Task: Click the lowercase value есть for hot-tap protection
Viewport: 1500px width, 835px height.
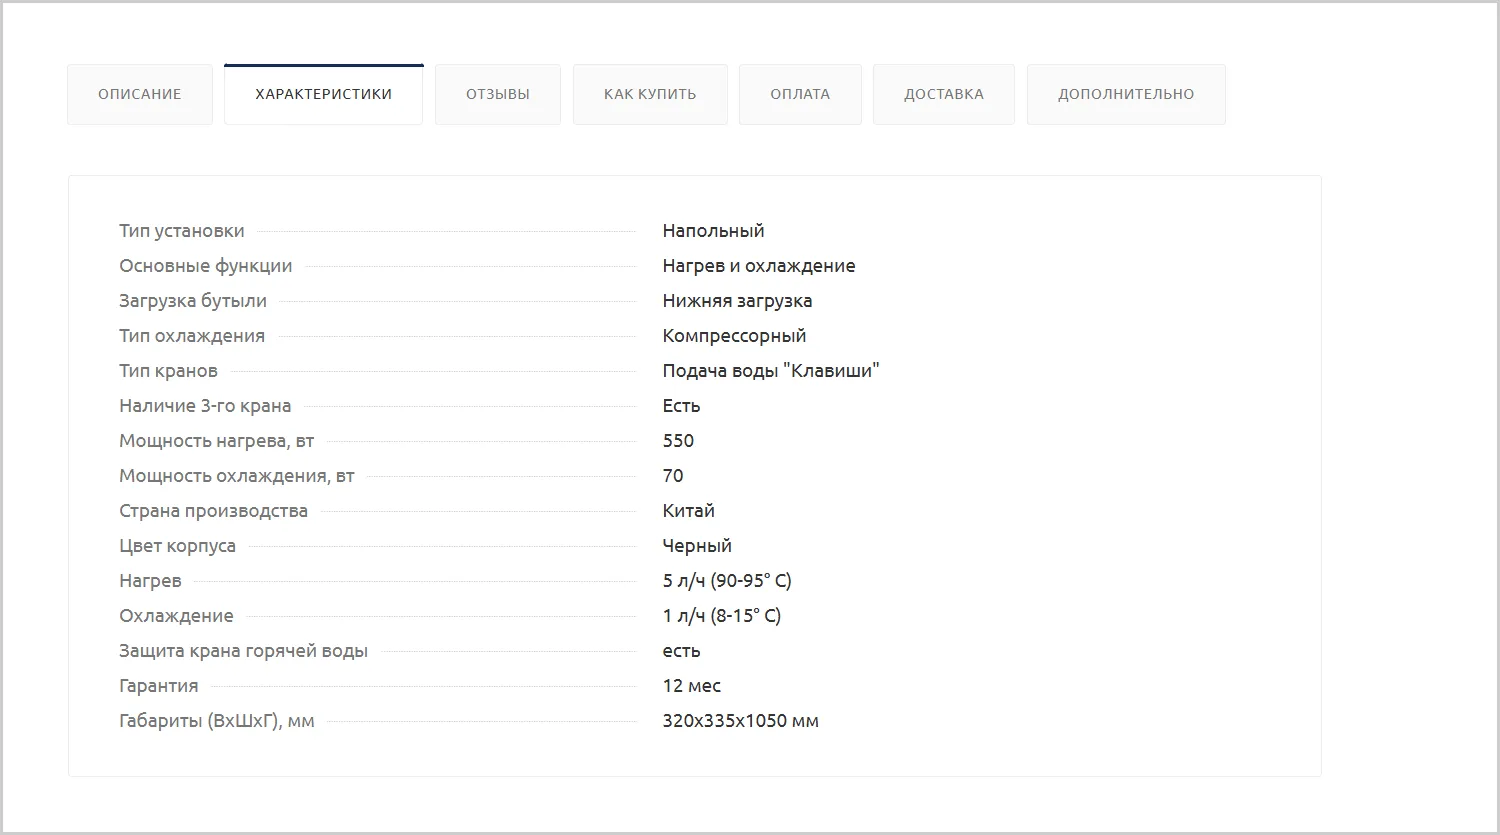Action: click(681, 651)
